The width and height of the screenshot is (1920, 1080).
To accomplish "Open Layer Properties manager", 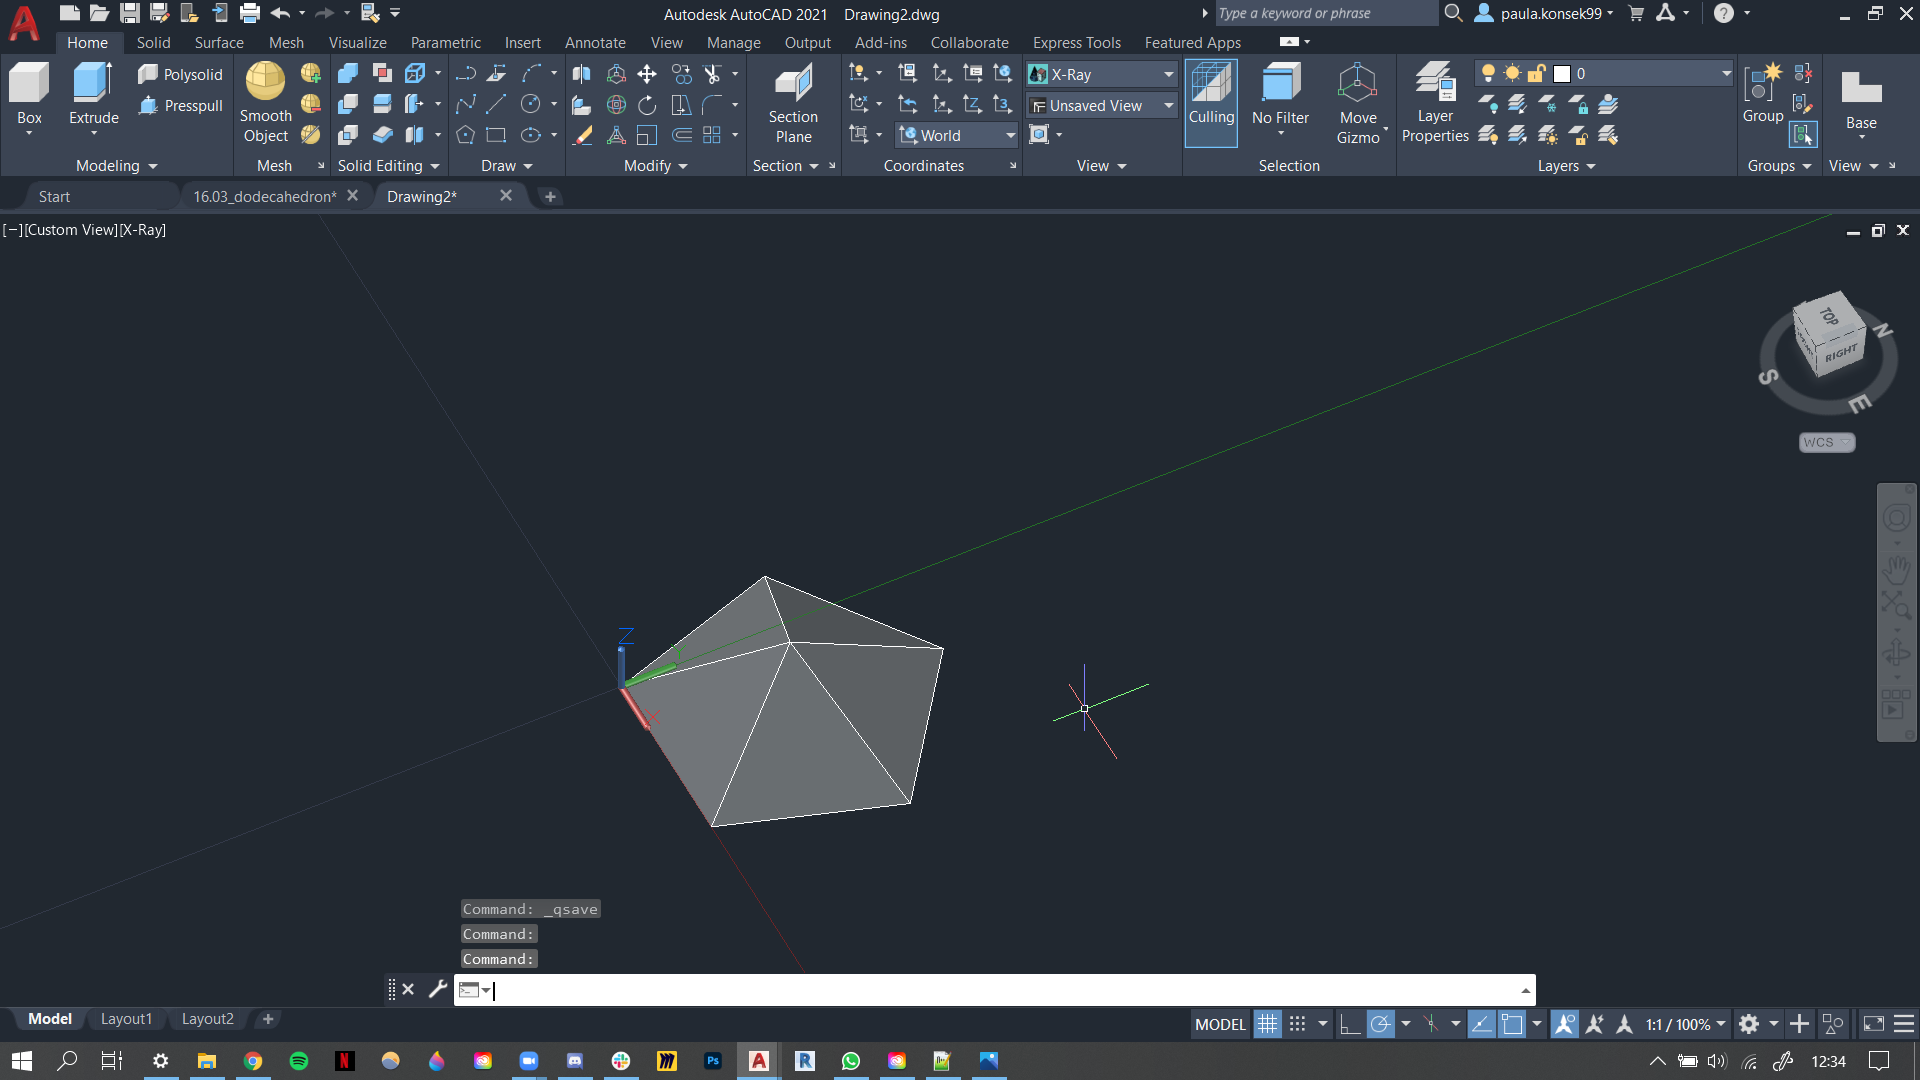I will tap(1435, 103).
